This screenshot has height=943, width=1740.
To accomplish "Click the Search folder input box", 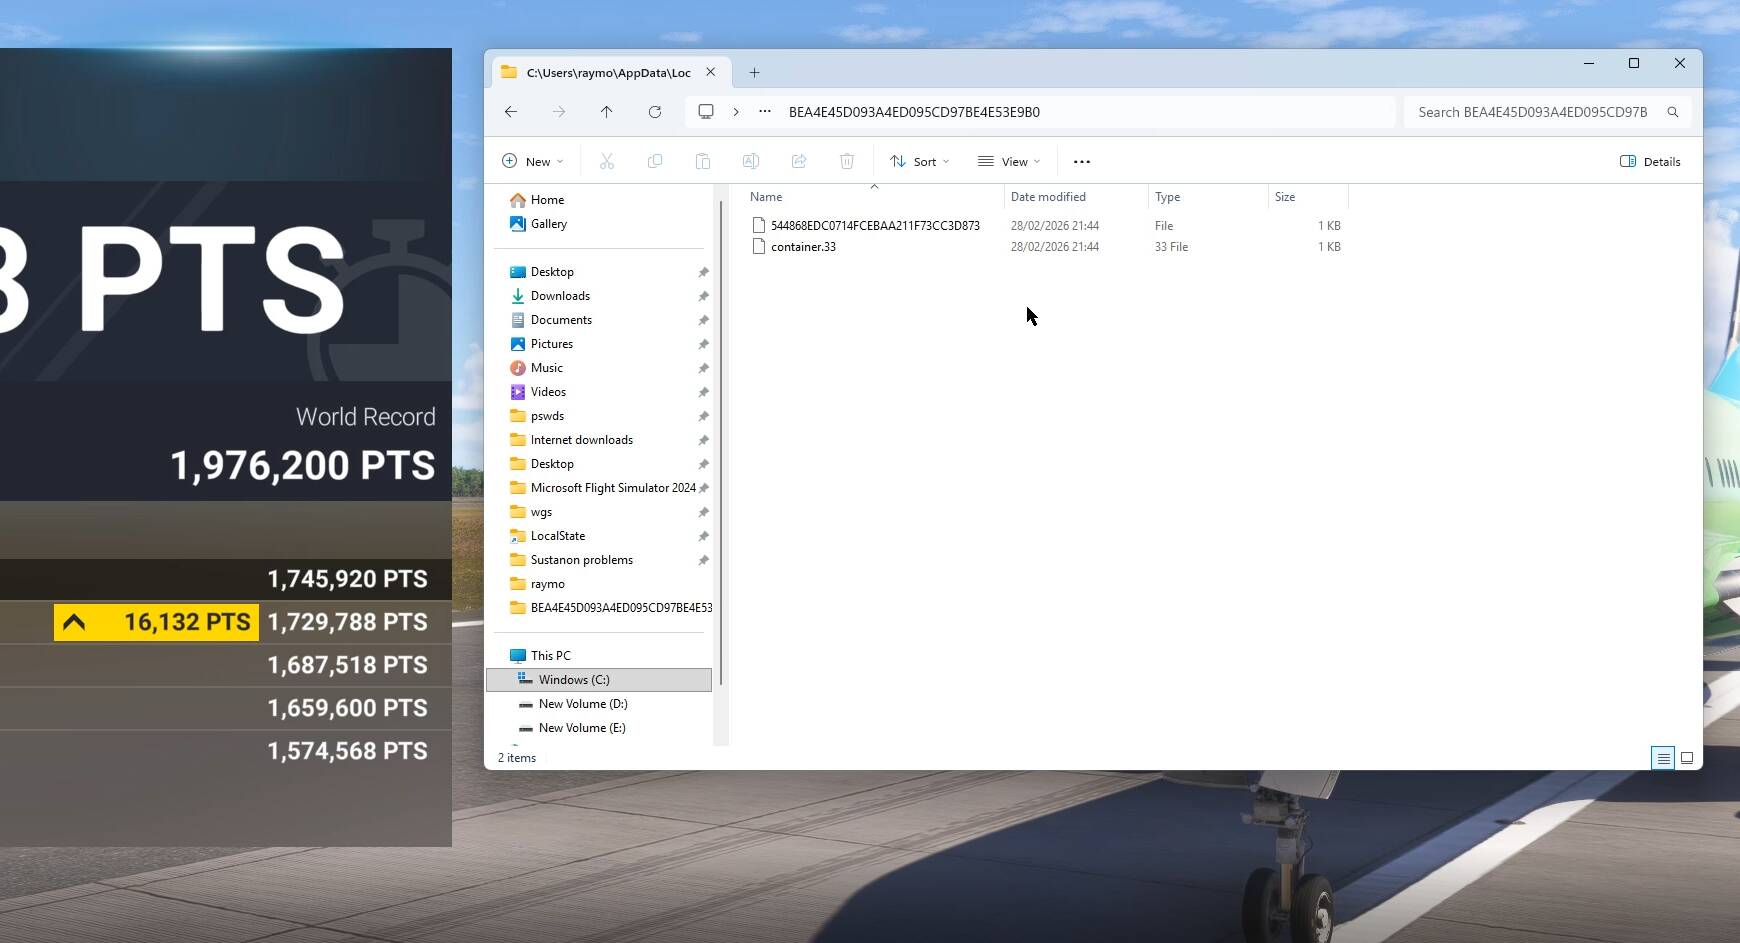I will 1533,112.
